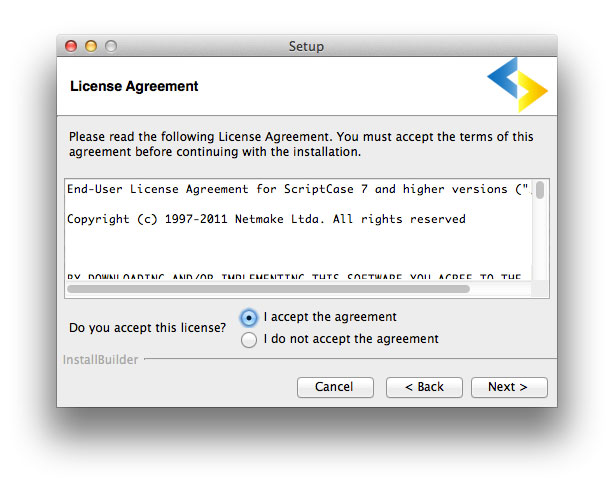614x486 pixels.
Task: Cancel the ScriptCase setup
Action: [335, 387]
